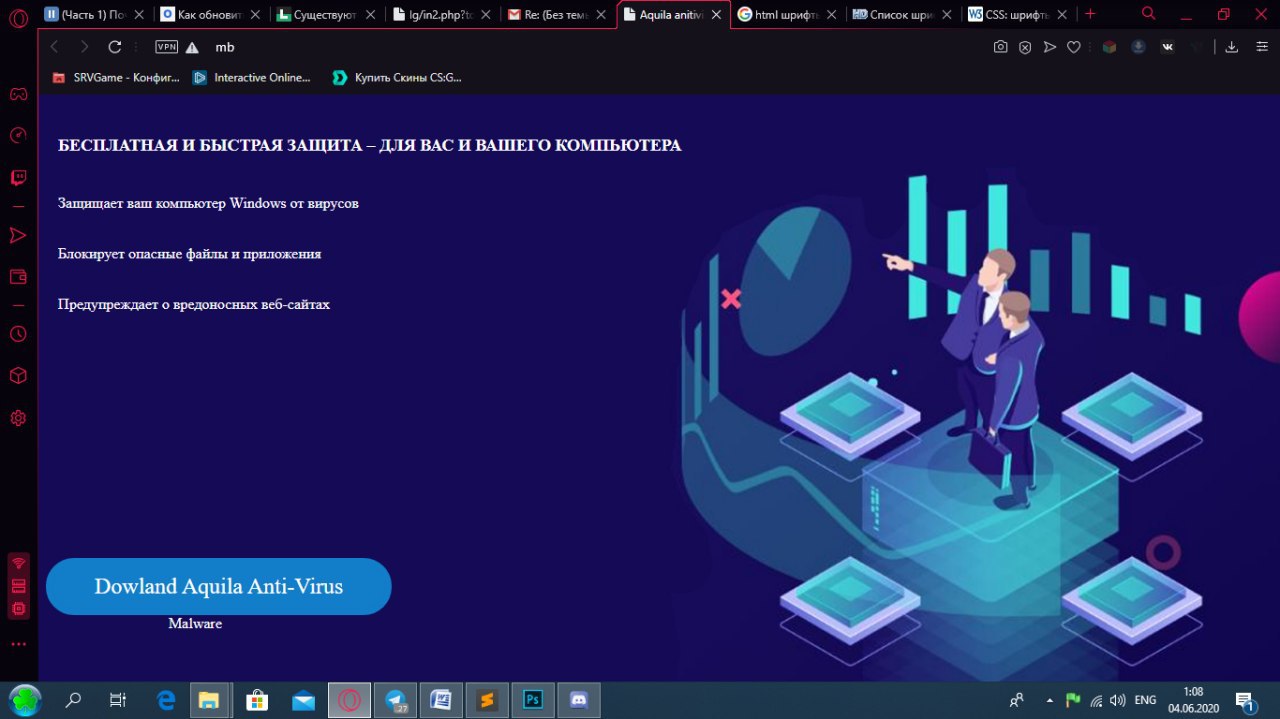Open a new tab with plus button
1280x719 pixels.
click(x=1090, y=14)
